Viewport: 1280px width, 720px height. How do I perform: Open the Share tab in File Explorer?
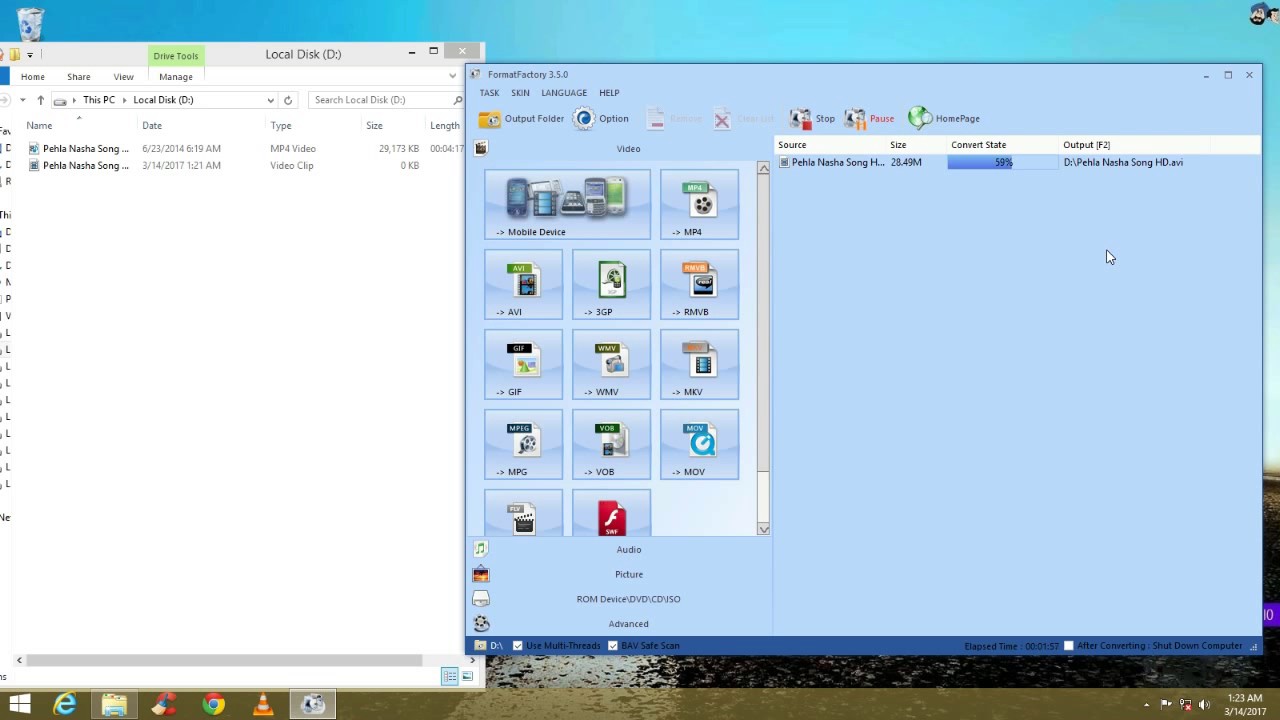click(x=79, y=77)
